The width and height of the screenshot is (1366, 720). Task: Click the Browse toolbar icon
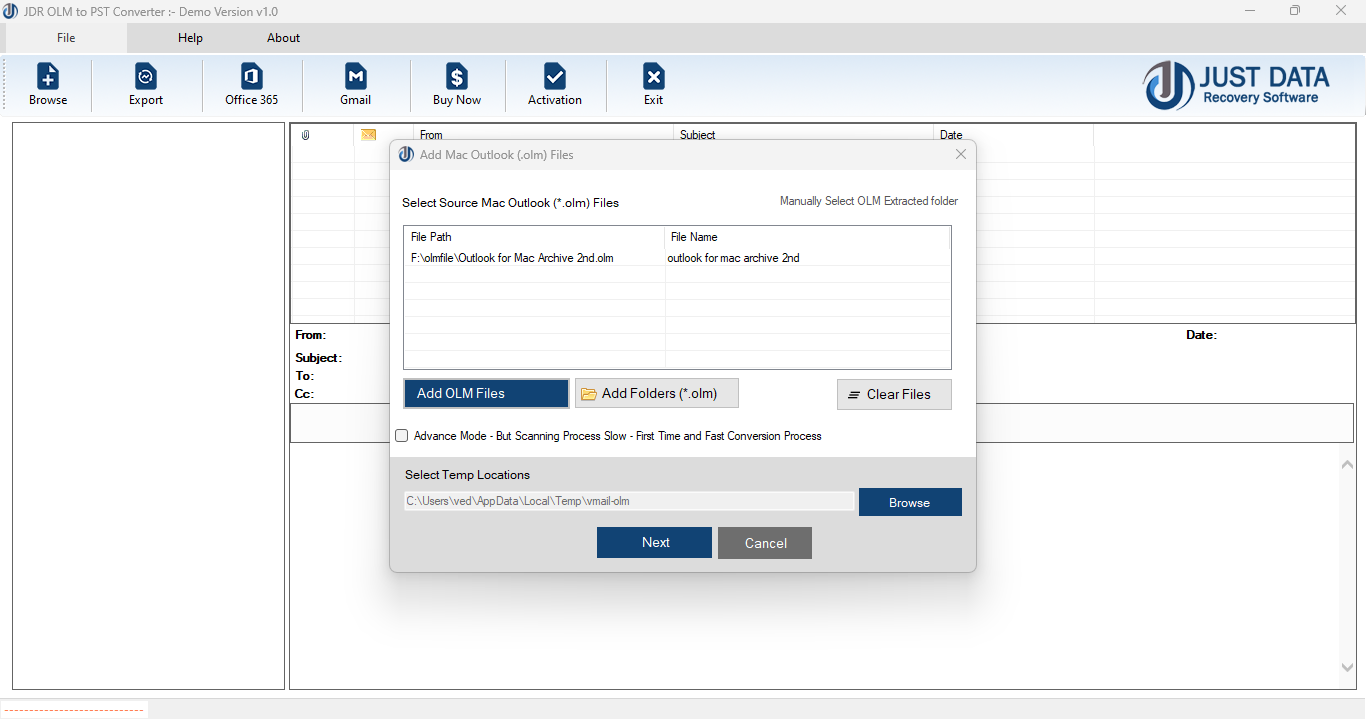click(48, 84)
